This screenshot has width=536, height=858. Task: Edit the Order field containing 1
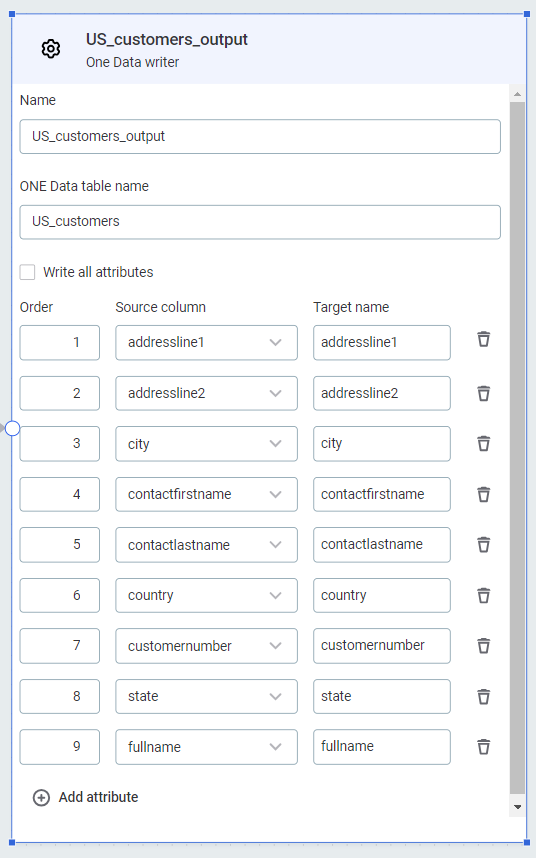coord(60,343)
